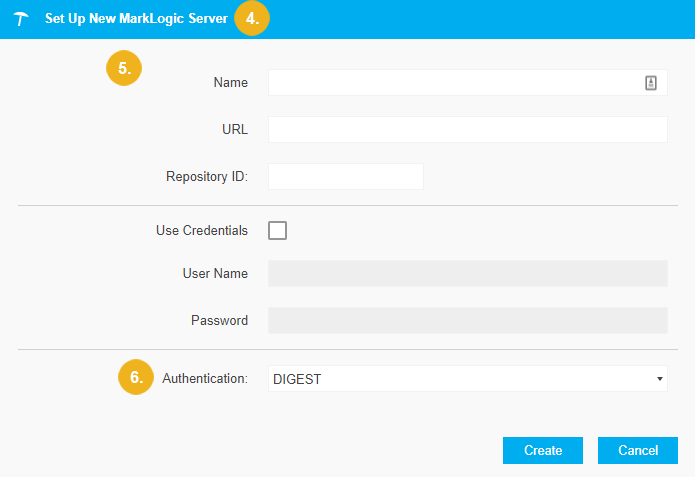
Task: Click the 'Name' field label
Action: [x=230, y=82]
